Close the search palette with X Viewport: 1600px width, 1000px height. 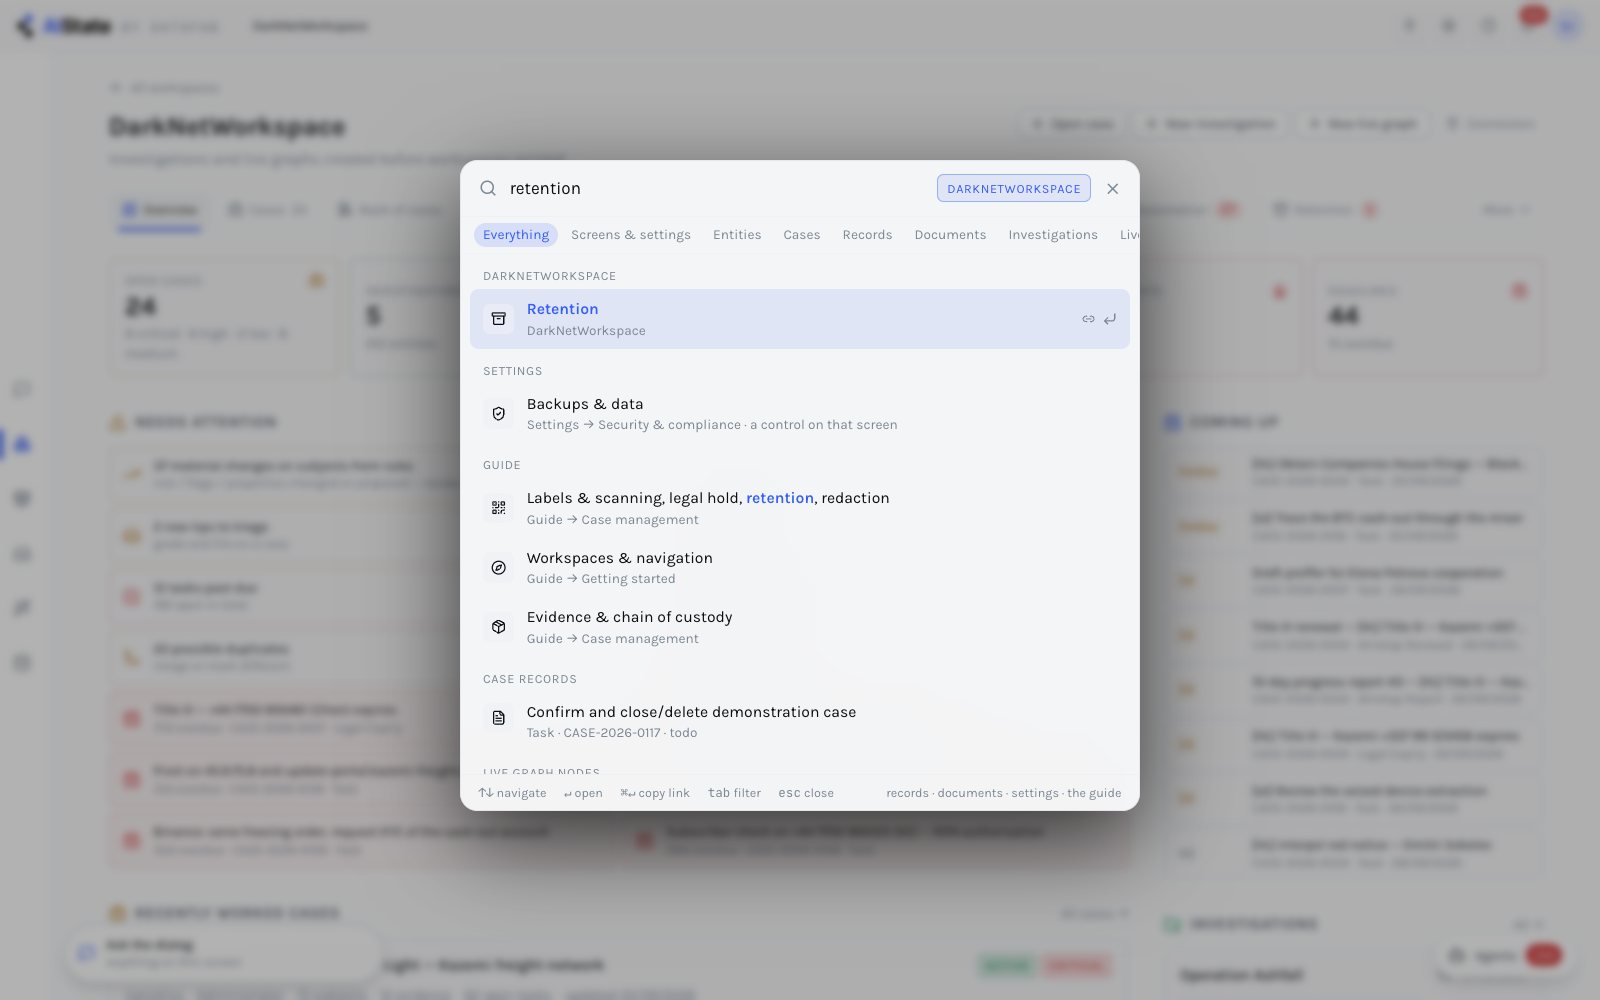(x=1112, y=188)
